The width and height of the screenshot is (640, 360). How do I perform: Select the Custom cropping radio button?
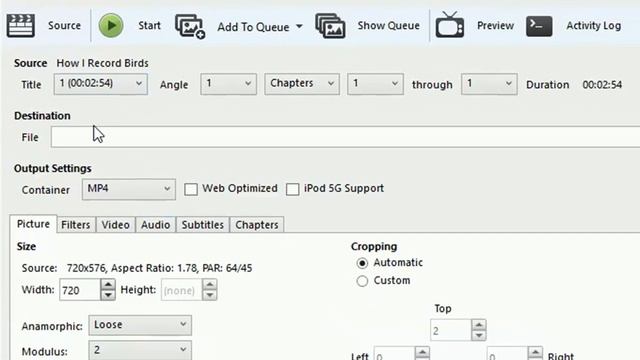click(x=362, y=281)
